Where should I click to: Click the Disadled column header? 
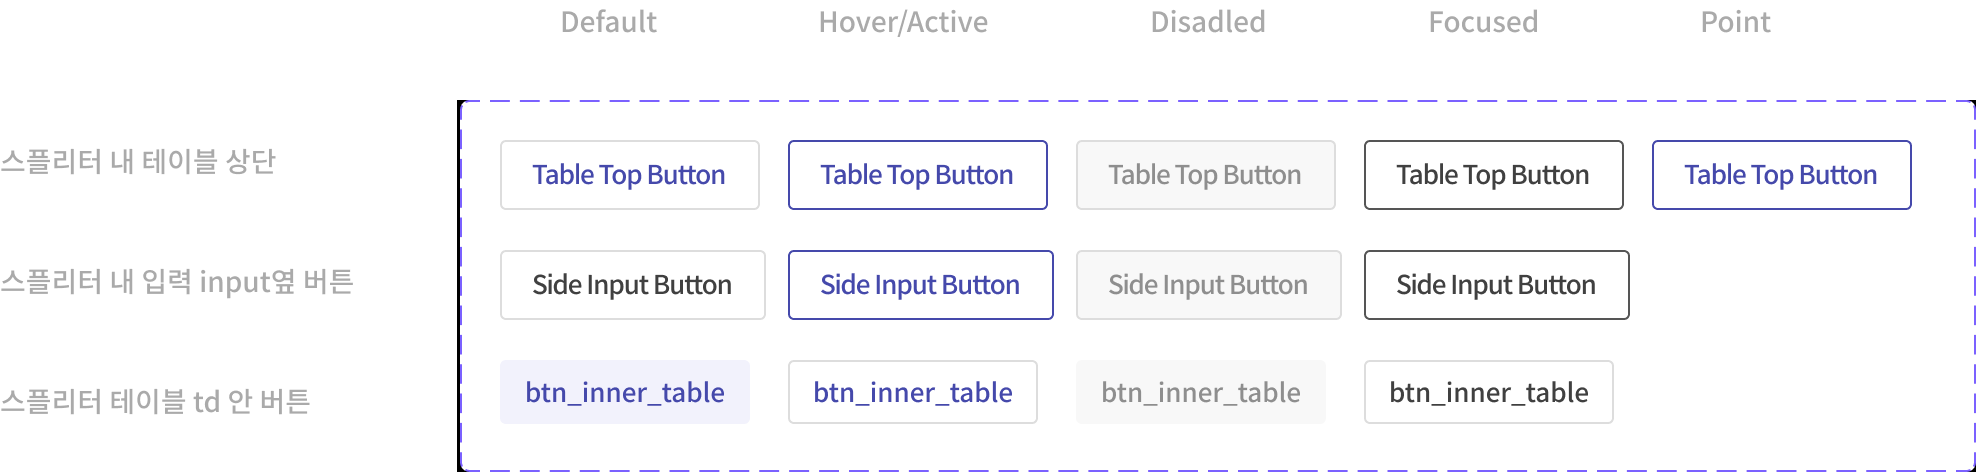point(1208,22)
